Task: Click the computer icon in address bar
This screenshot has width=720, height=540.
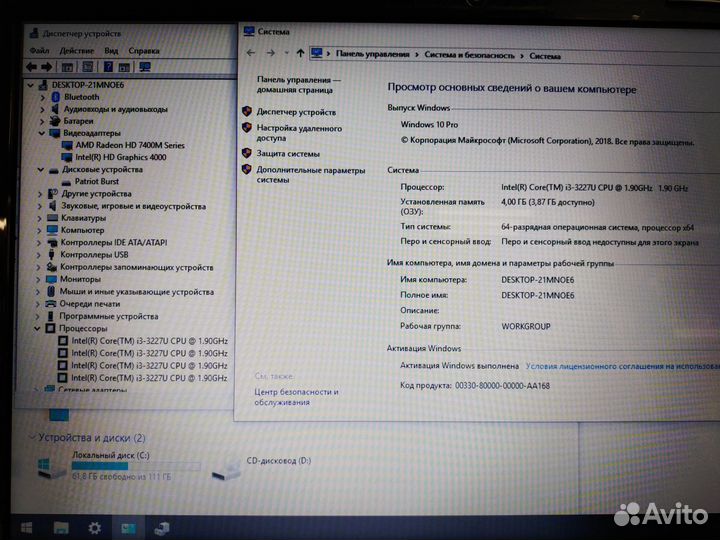Action: (x=316, y=53)
